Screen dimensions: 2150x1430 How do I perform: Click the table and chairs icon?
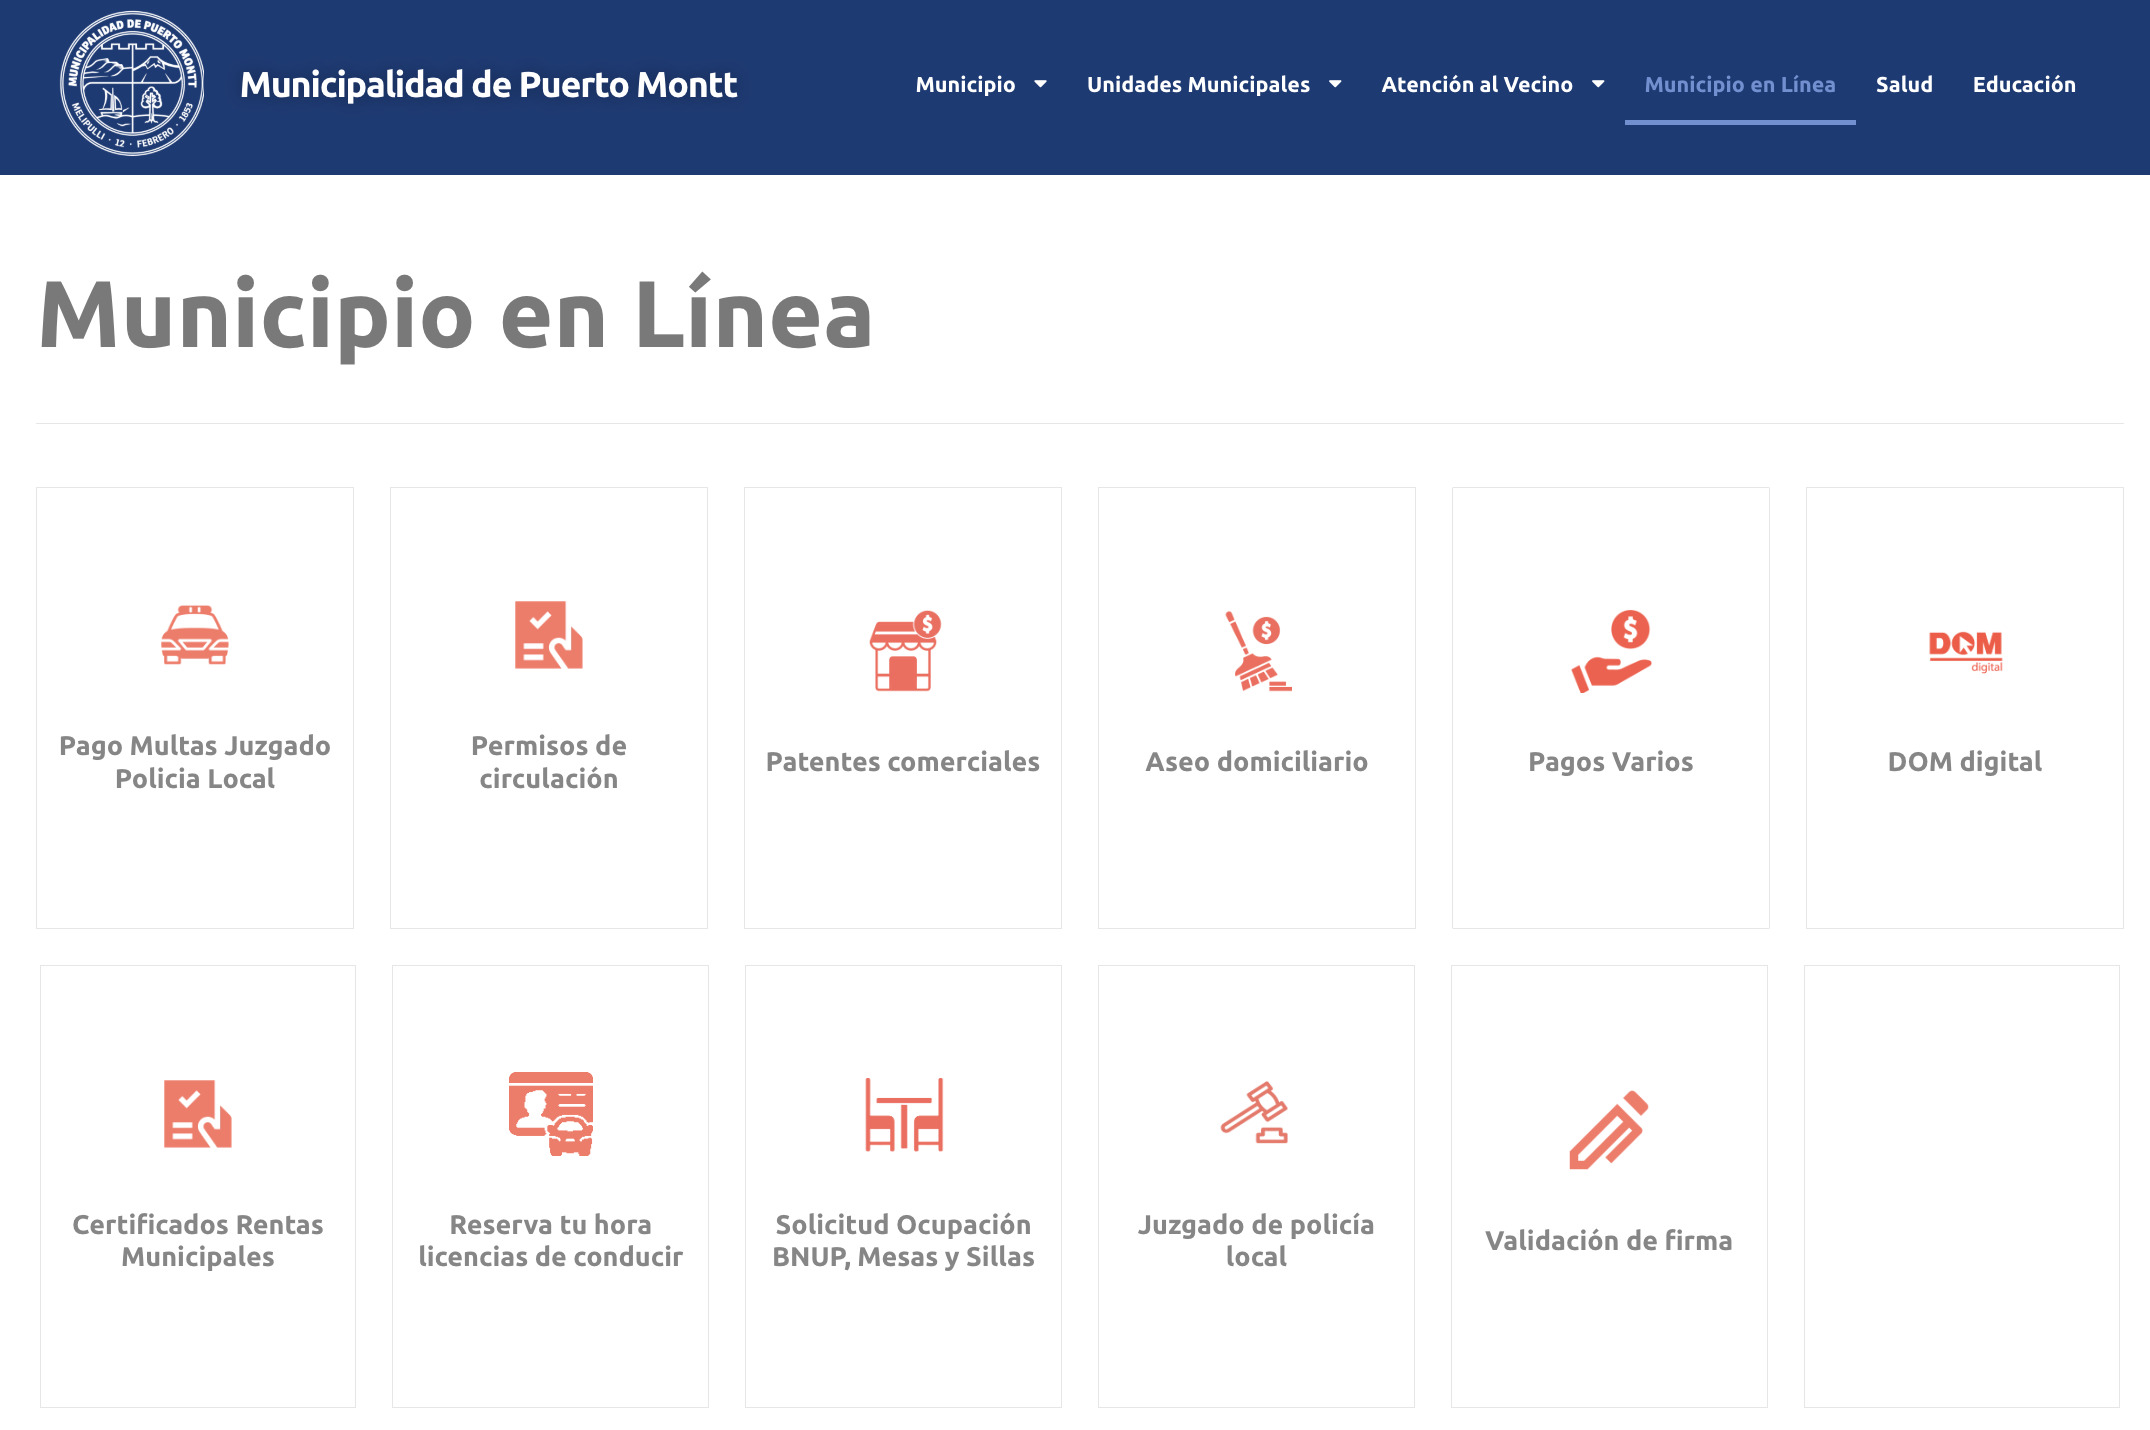point(904,1114)
